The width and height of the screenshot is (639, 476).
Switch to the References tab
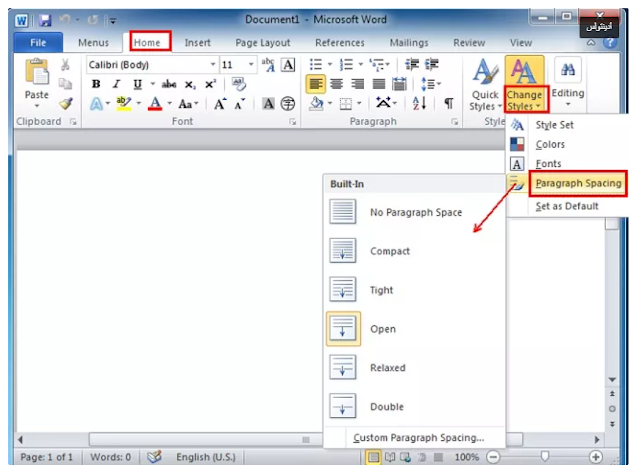tap(340, 42)
